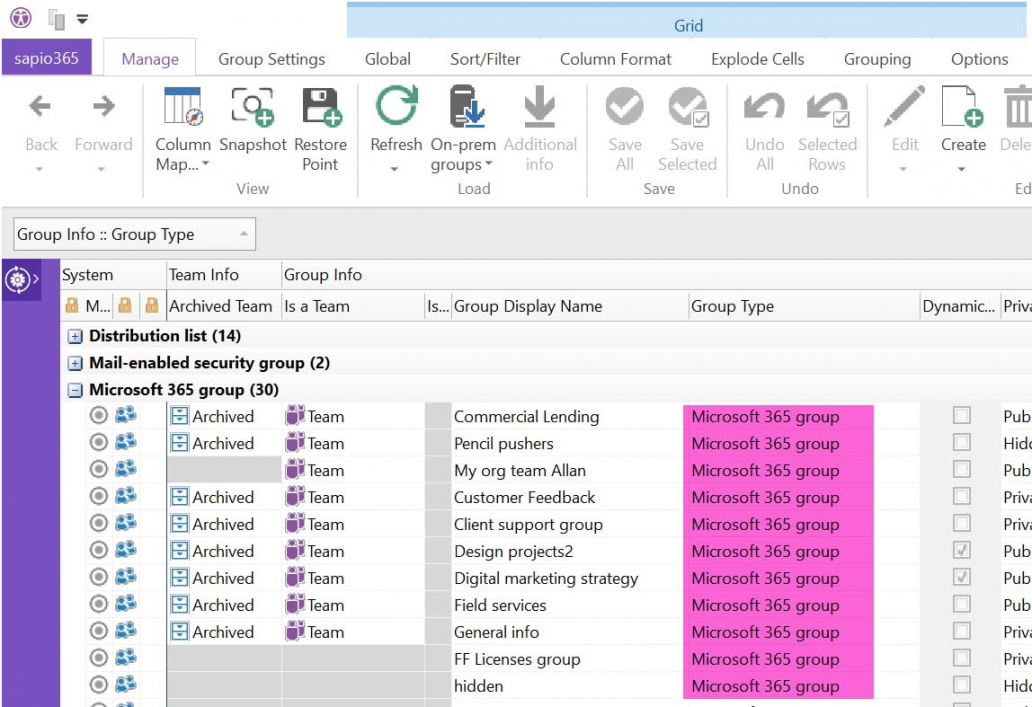Viewport: 1032px width, 707px height.
Task: Click the Back navigation arrow
Action: point(40,106)
